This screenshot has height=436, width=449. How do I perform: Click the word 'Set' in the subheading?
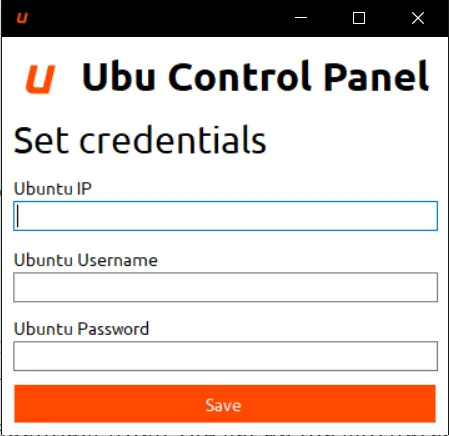pos(41,140)
